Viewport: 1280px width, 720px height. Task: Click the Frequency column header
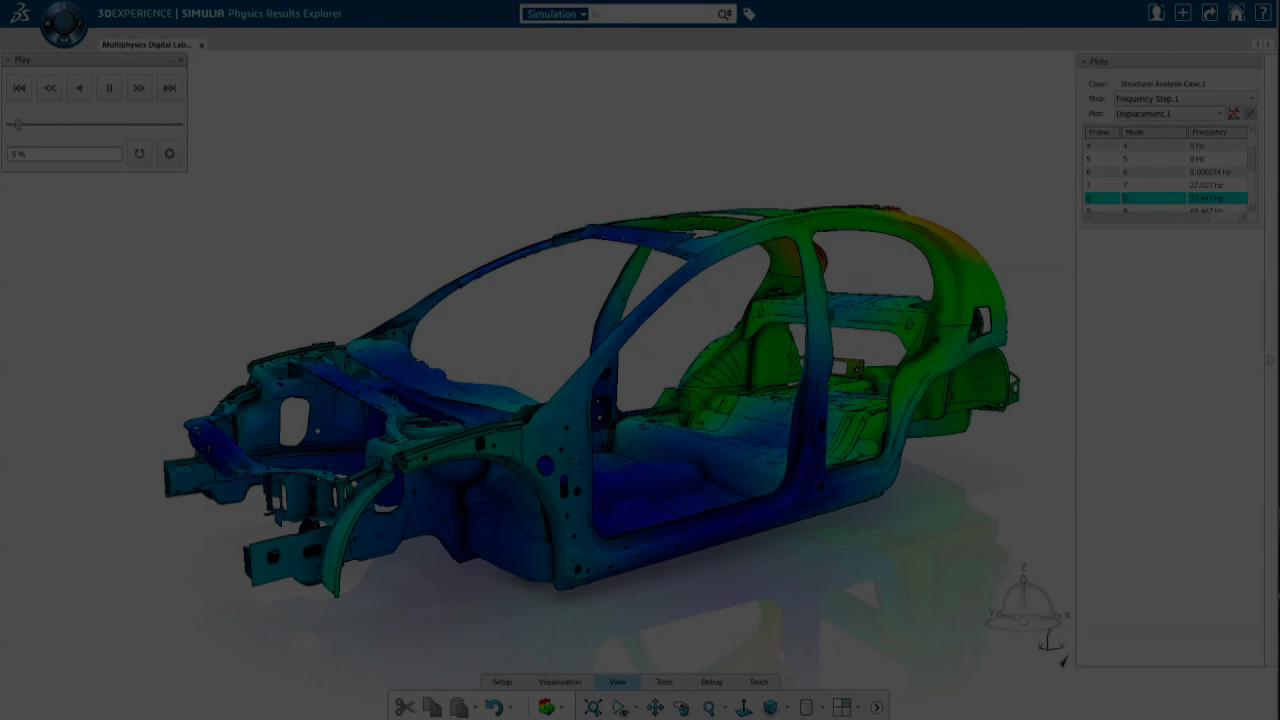pos(1216,132)
